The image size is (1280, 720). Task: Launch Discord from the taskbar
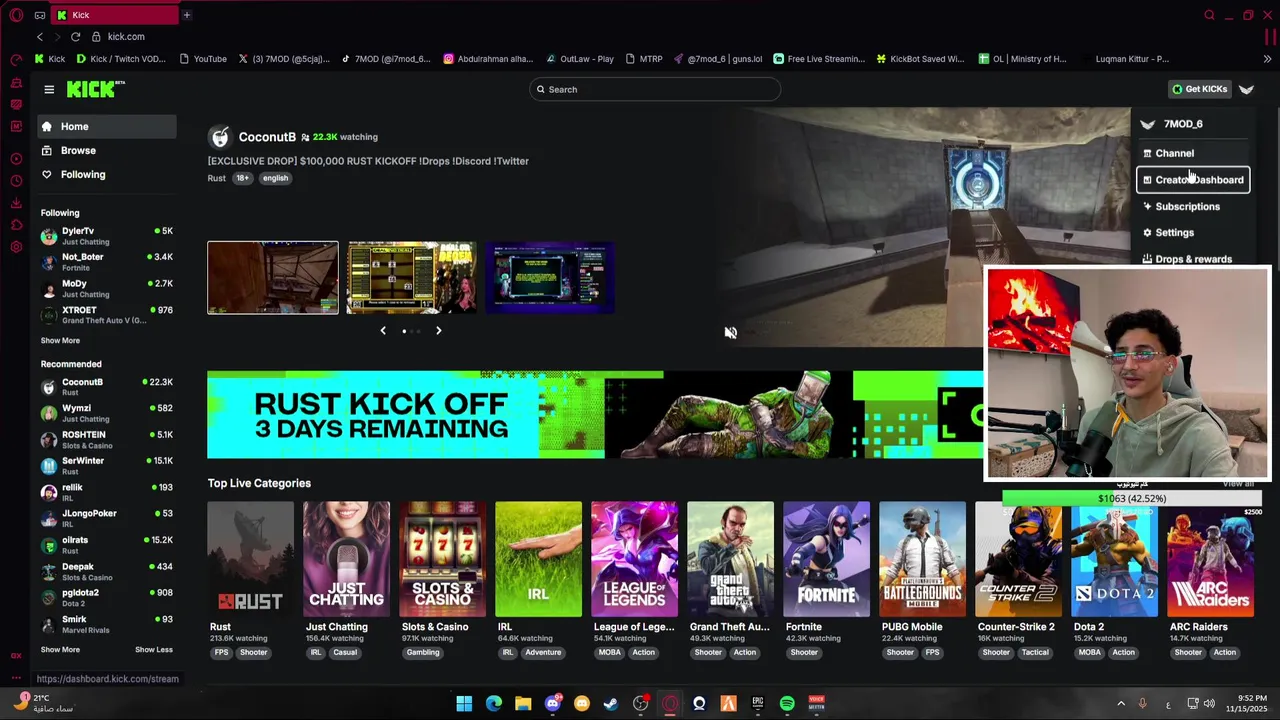point(553,704)
